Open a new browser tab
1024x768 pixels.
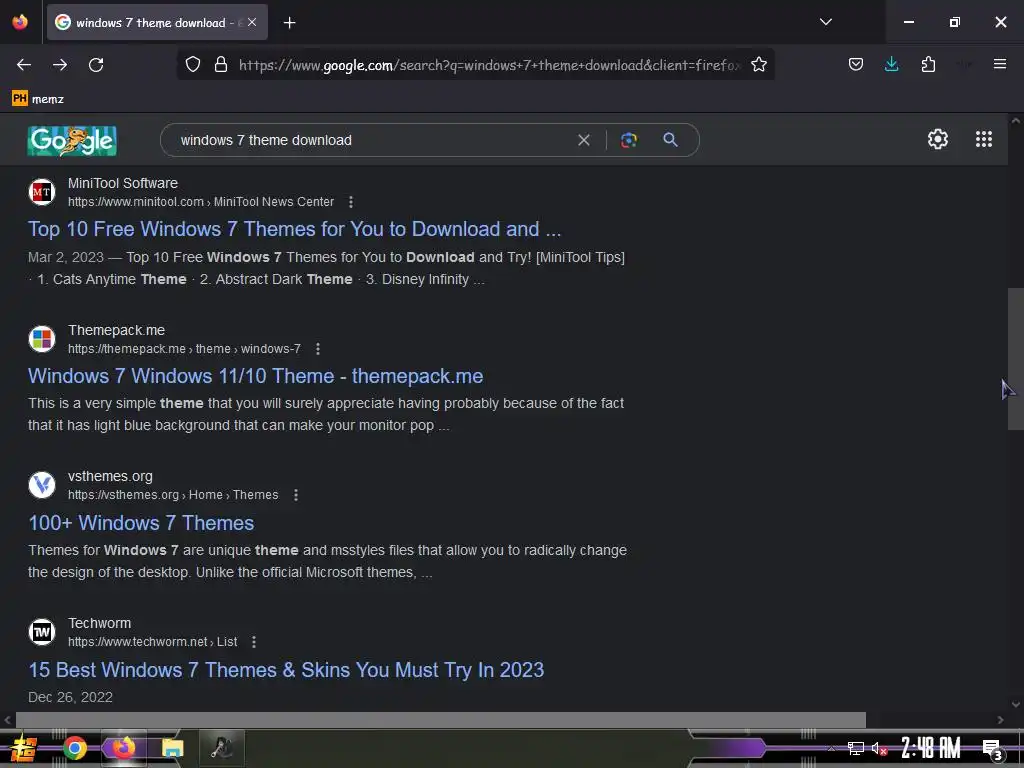tap(290, 23)
